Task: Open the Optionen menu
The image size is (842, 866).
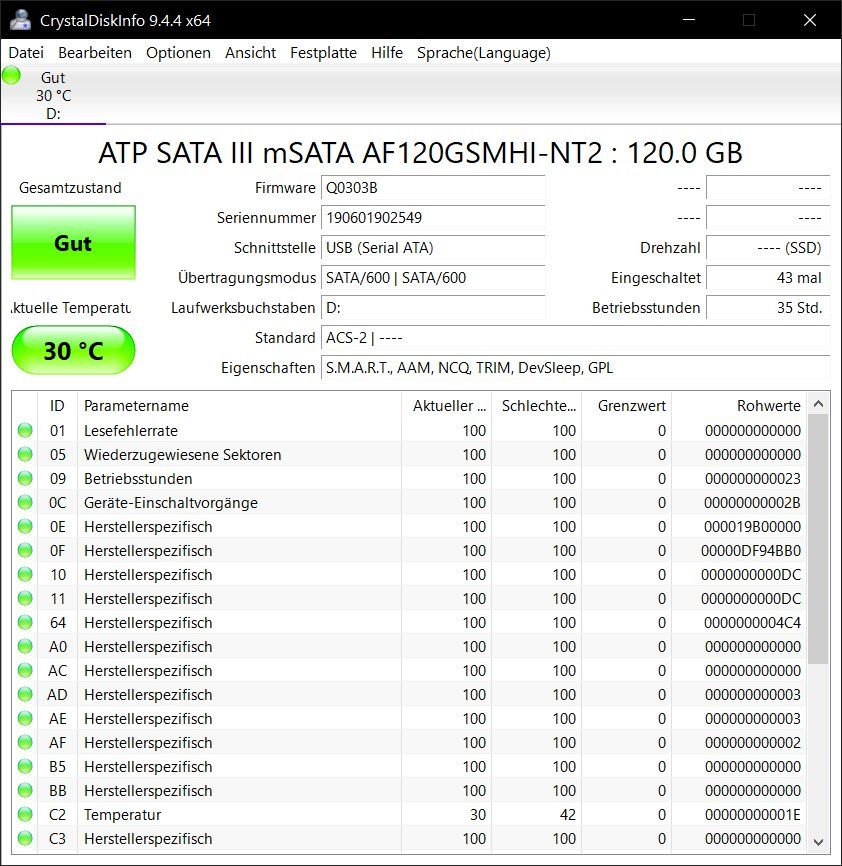Action: click(178, 53)
